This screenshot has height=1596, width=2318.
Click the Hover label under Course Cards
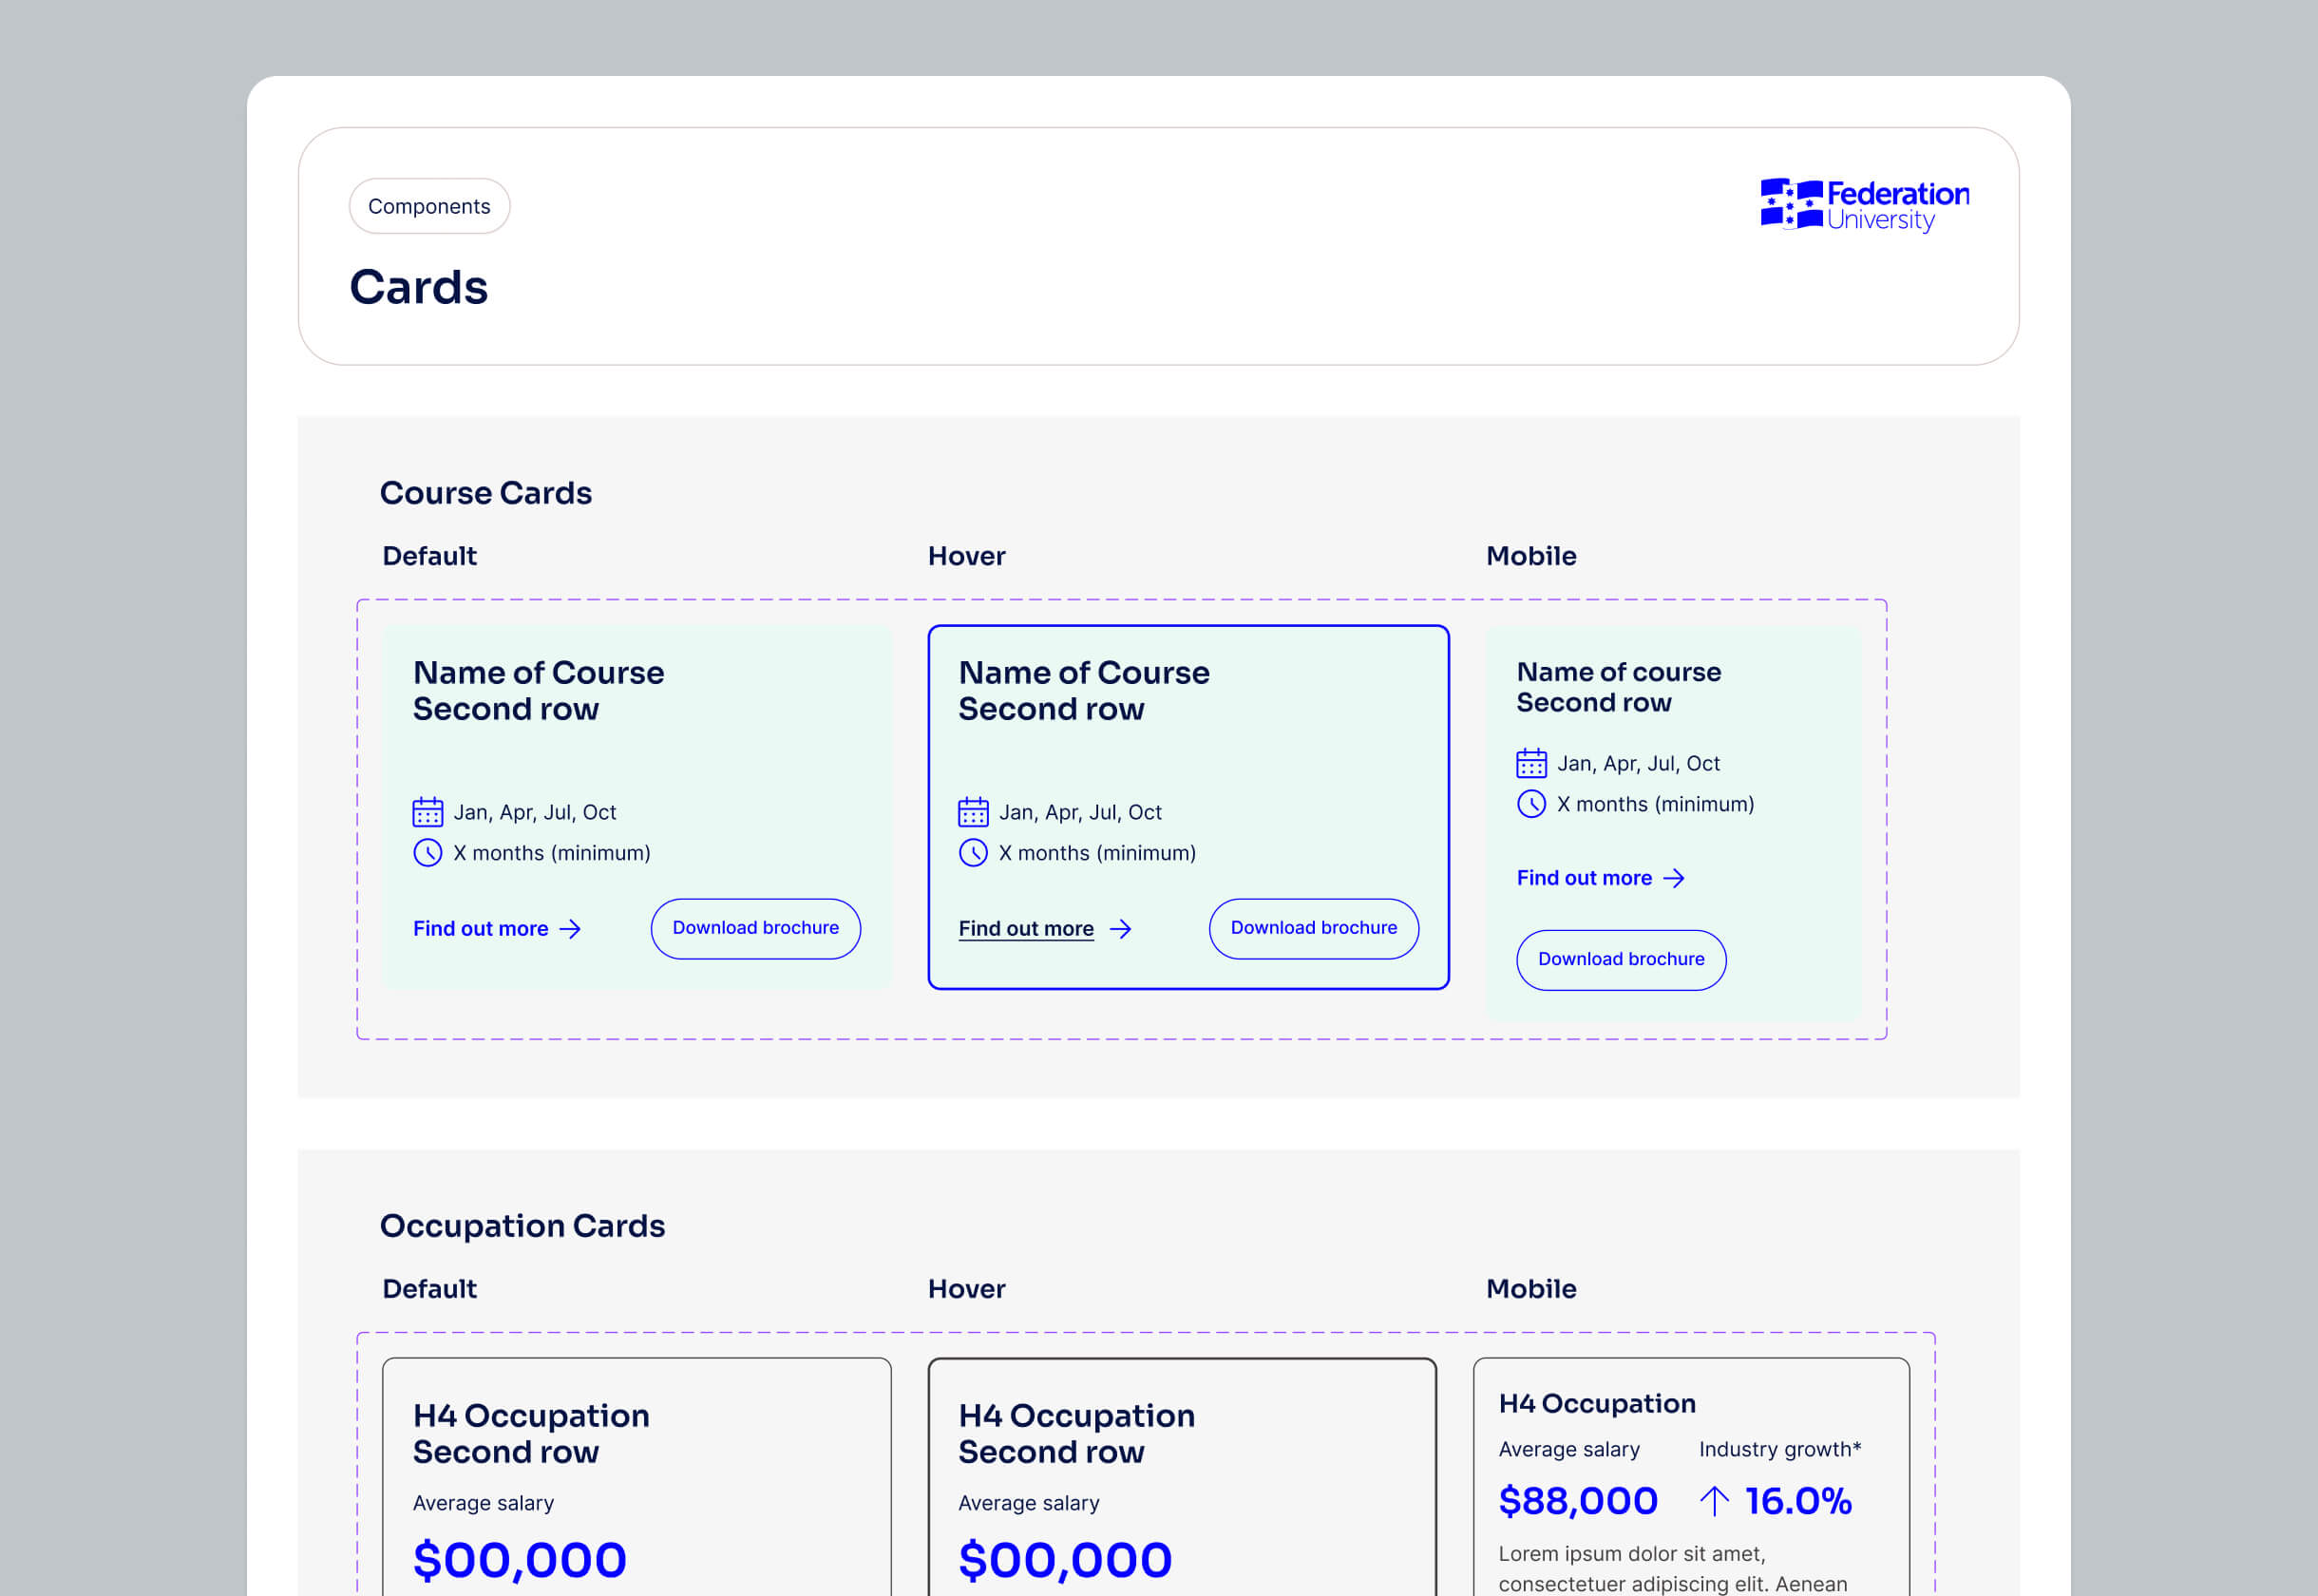[967, 556]
